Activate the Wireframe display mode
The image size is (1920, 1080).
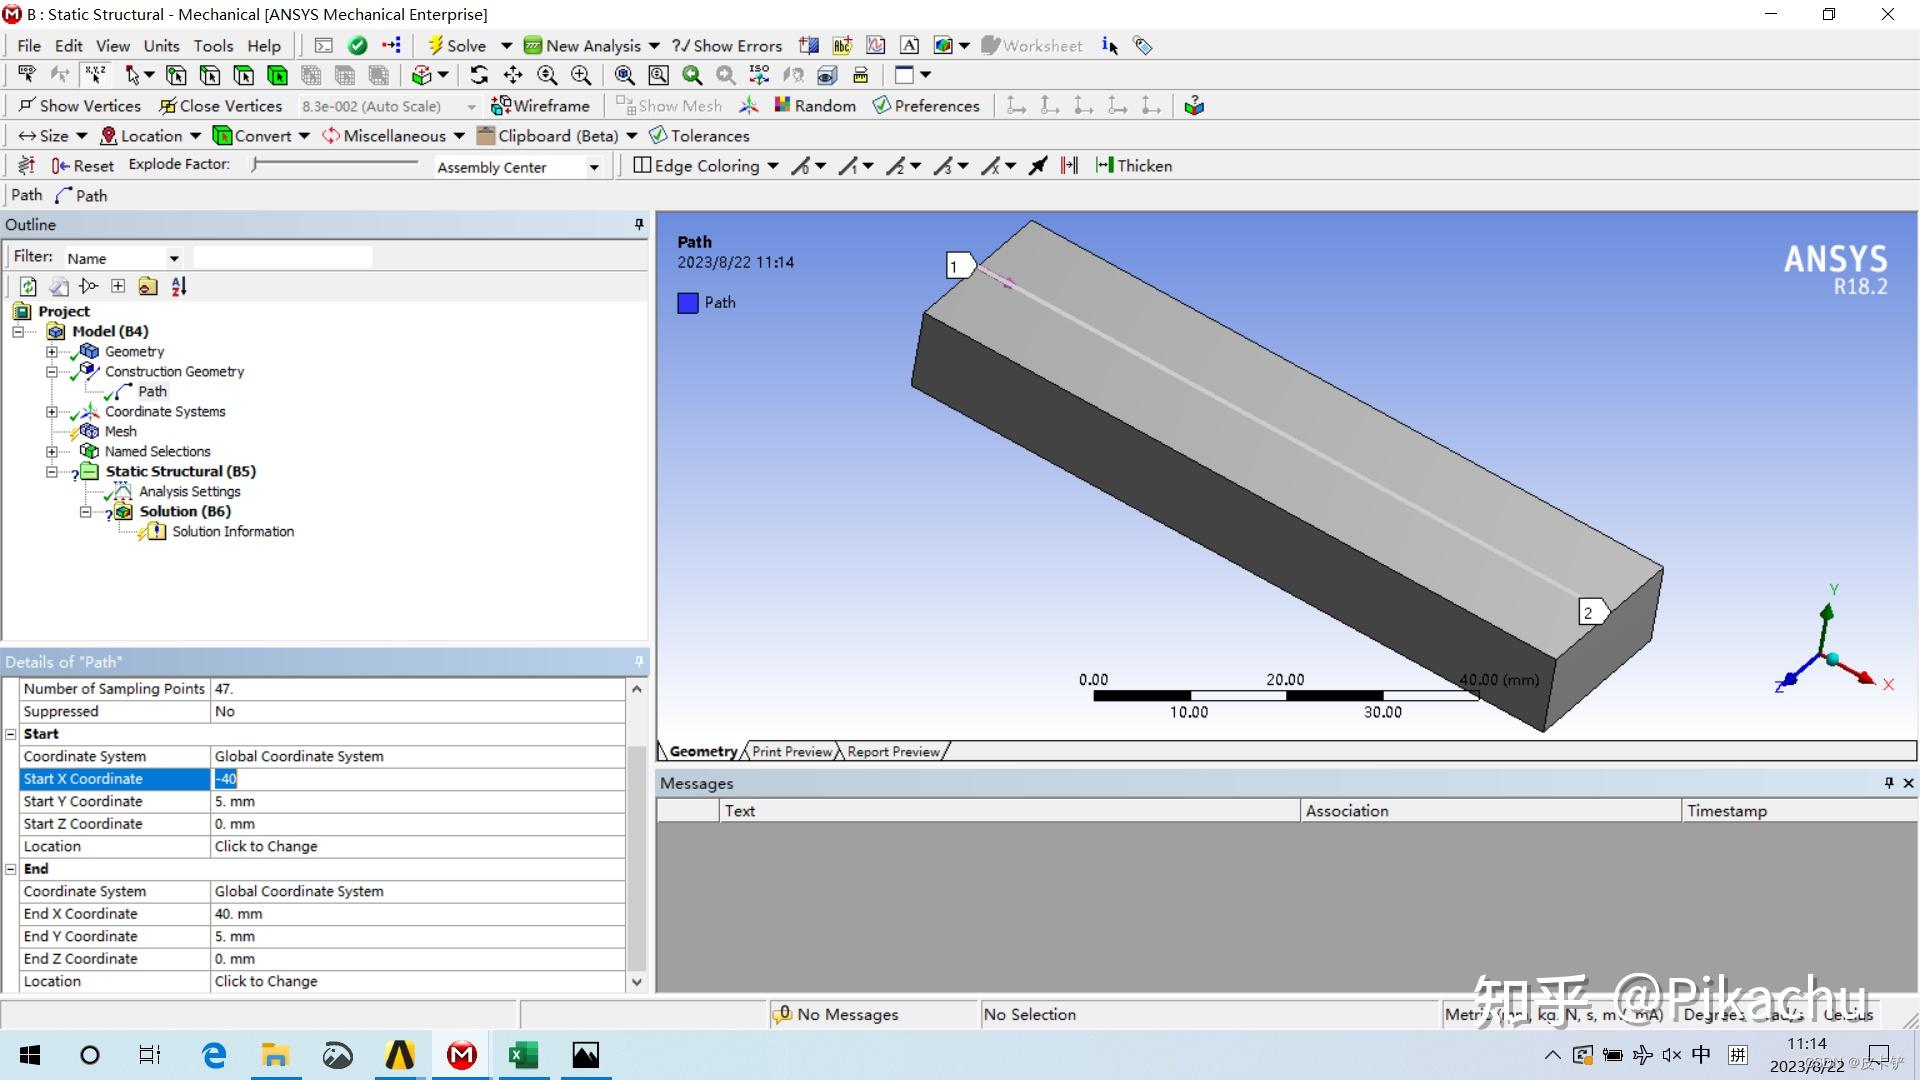tap(541, 105)
